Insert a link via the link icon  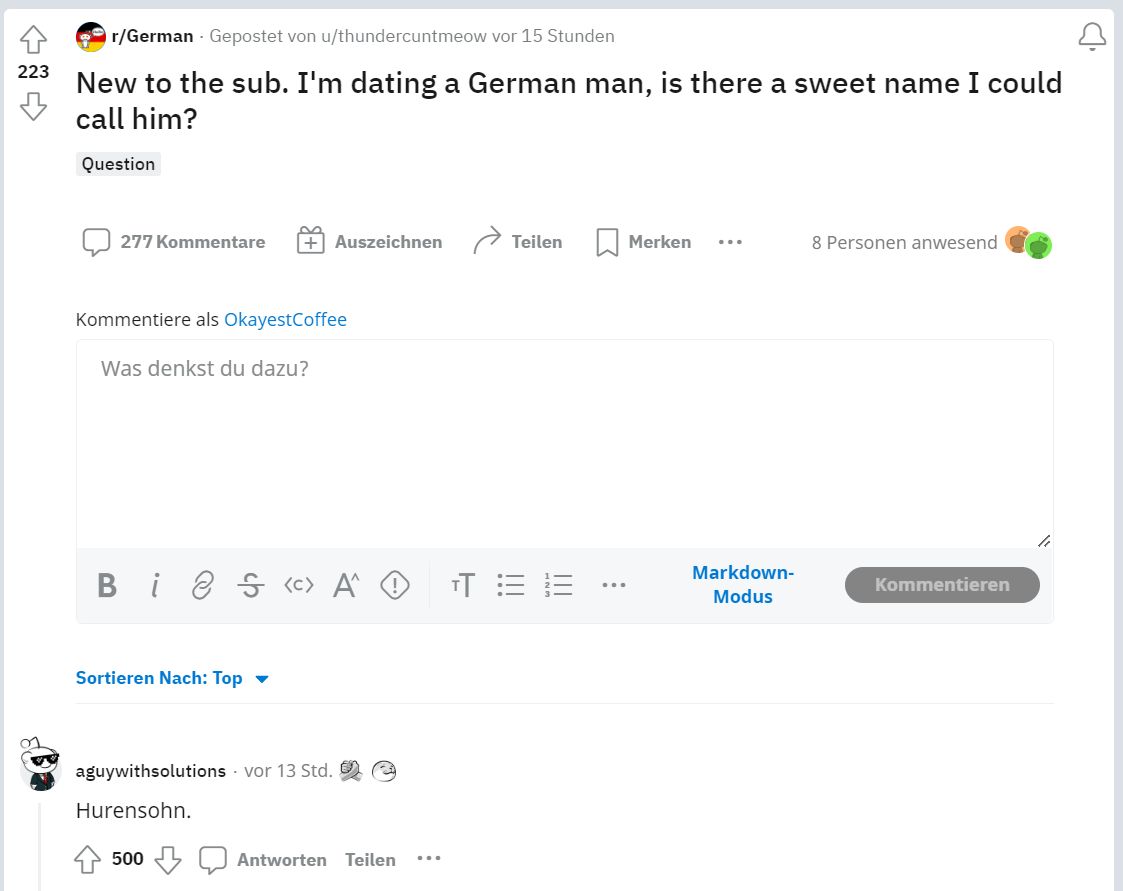(x=202, y=585)
